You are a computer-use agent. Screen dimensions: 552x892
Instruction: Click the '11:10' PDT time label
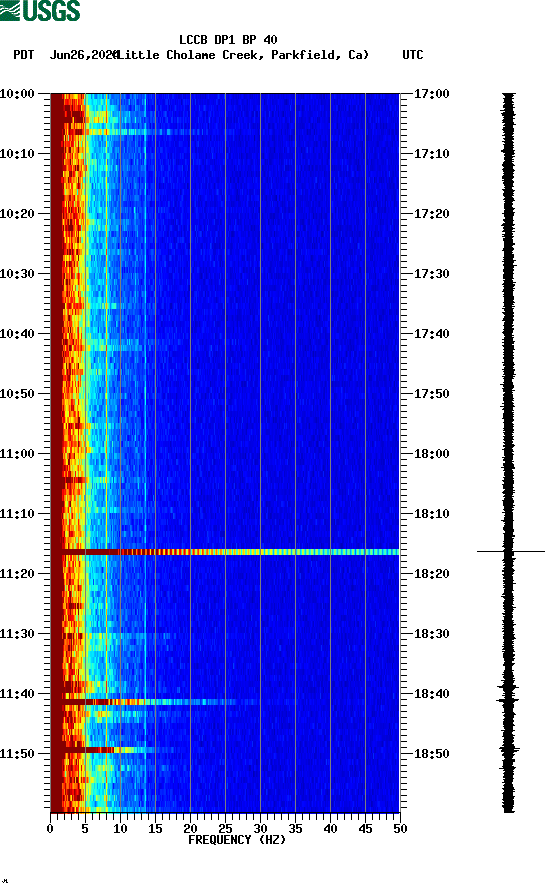tap(17, 514)
